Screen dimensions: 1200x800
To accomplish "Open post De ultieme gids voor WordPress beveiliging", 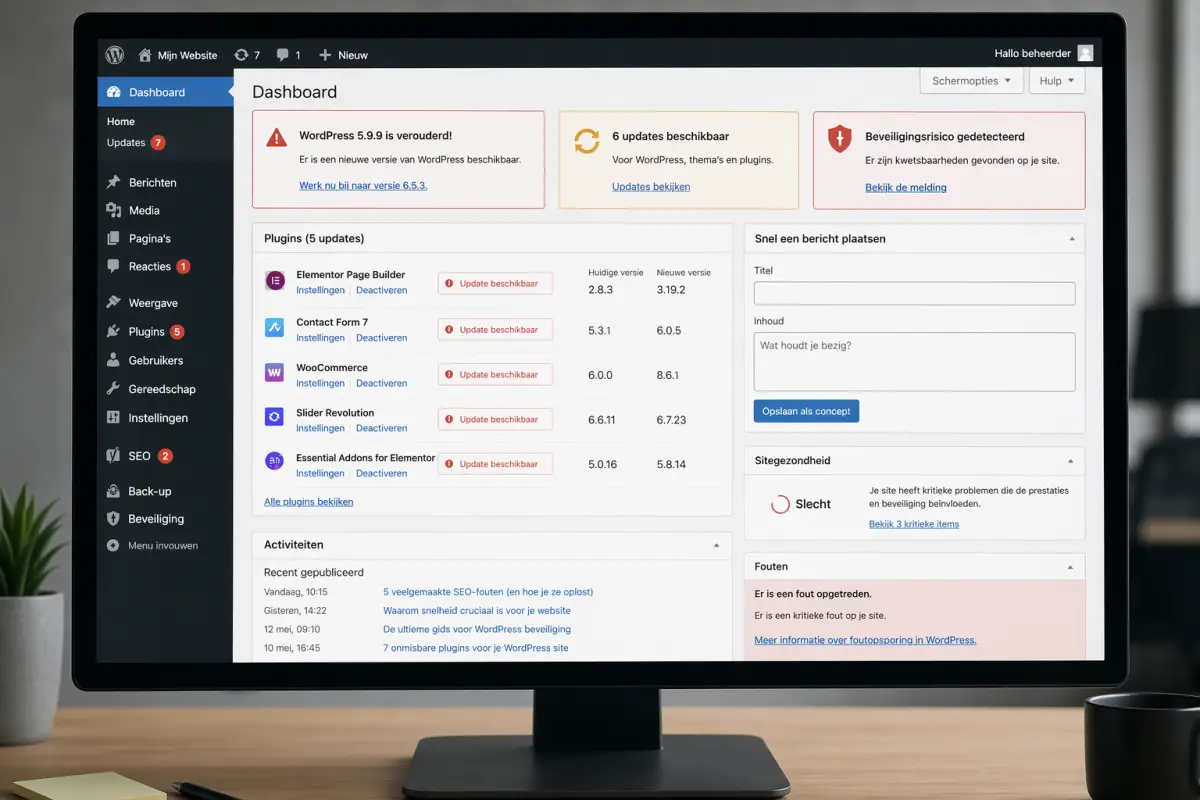I will [477, 629].
